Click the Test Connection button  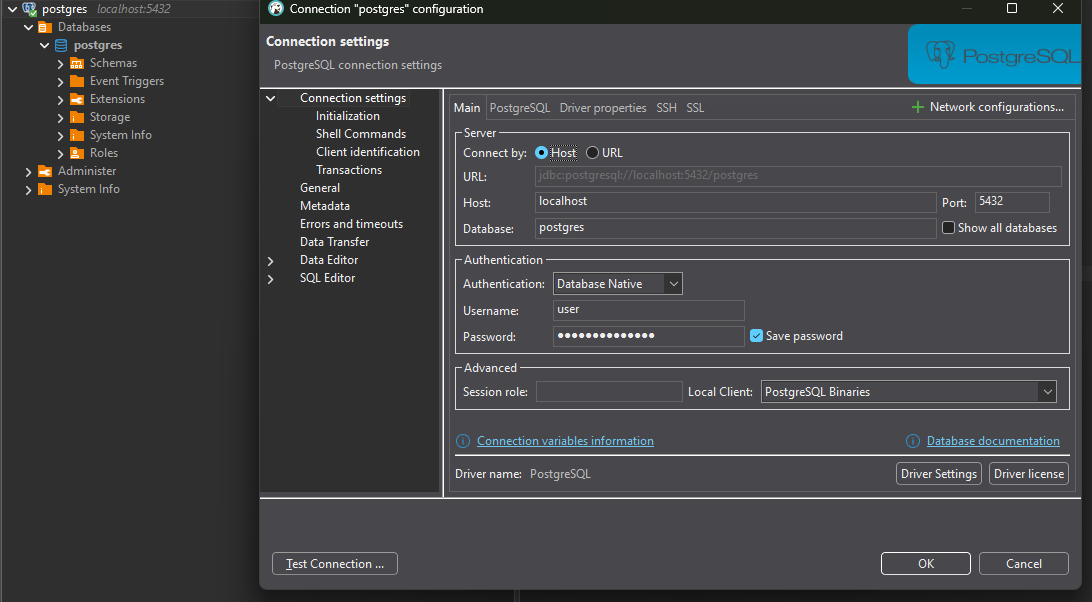(x=334, y=564)
